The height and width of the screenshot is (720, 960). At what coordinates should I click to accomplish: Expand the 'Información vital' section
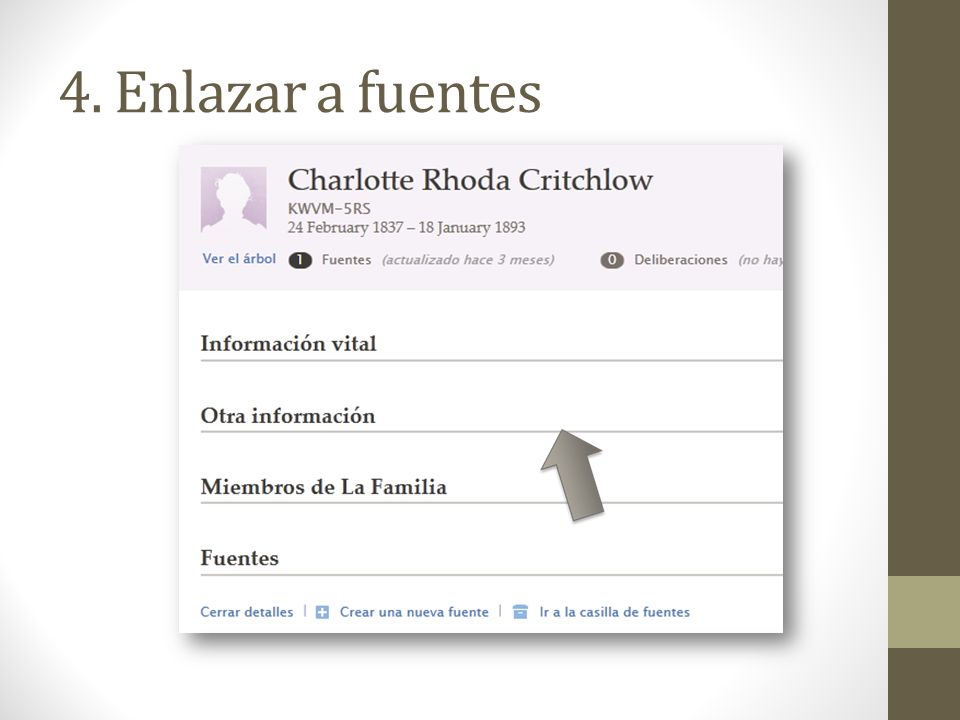point(288,343)
